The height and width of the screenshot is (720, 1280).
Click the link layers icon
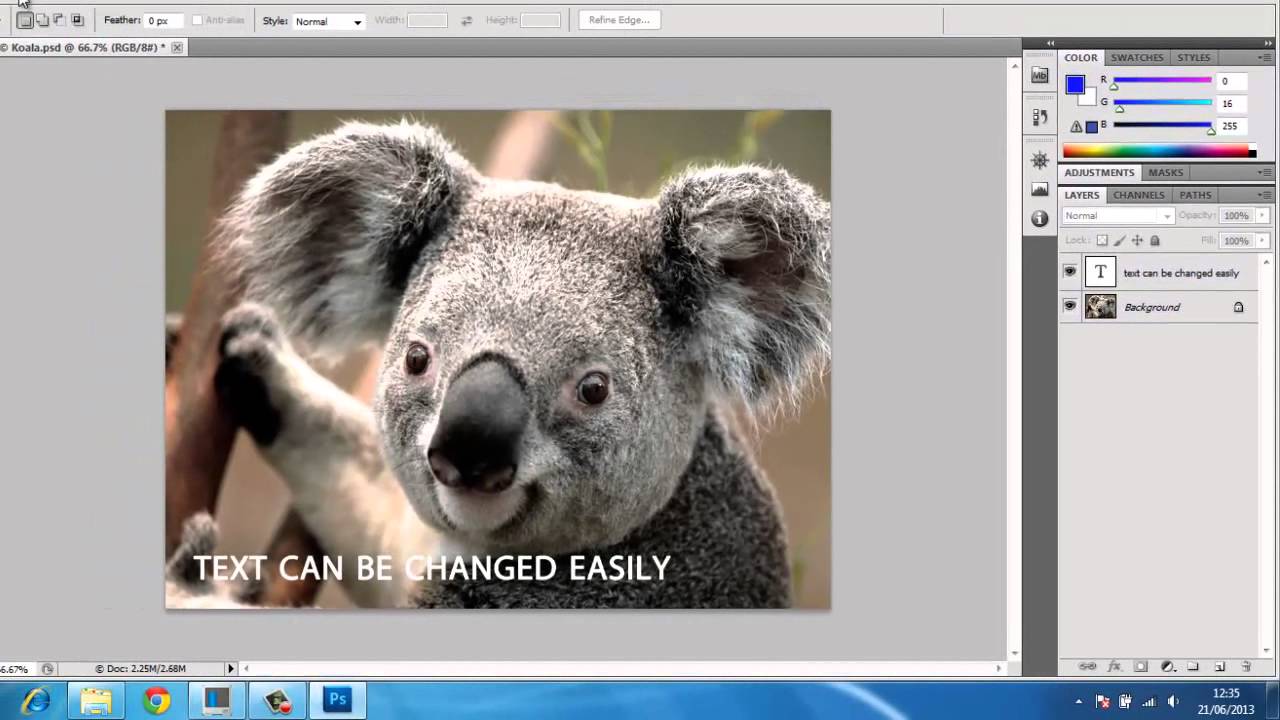(x=1087, y=667)
